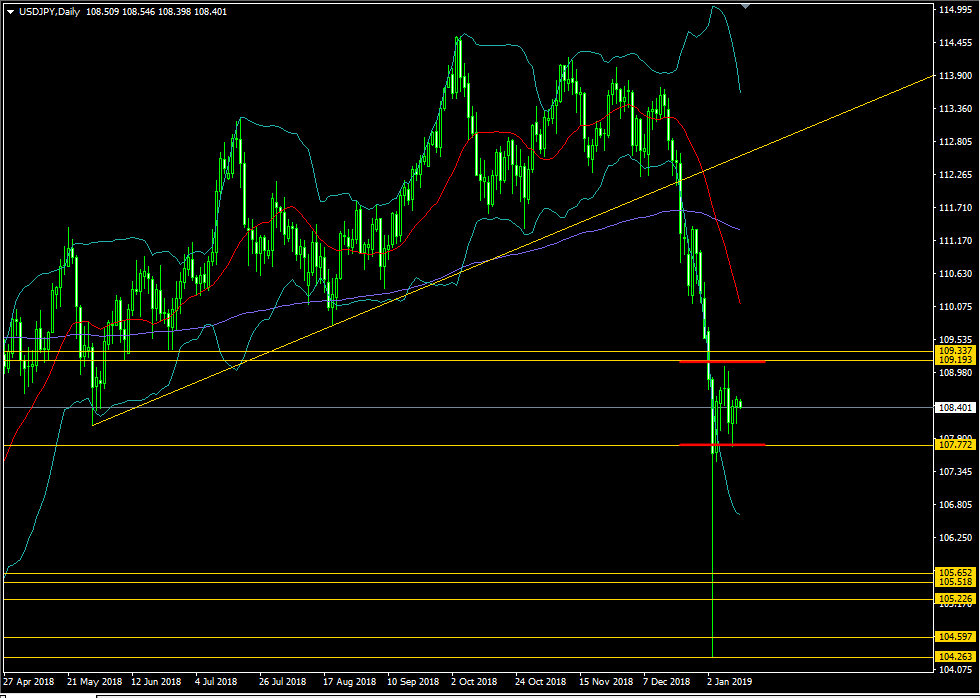
Task: Click the small triangle beside USDJPY,Daily
Action: [x=10, y=11]
